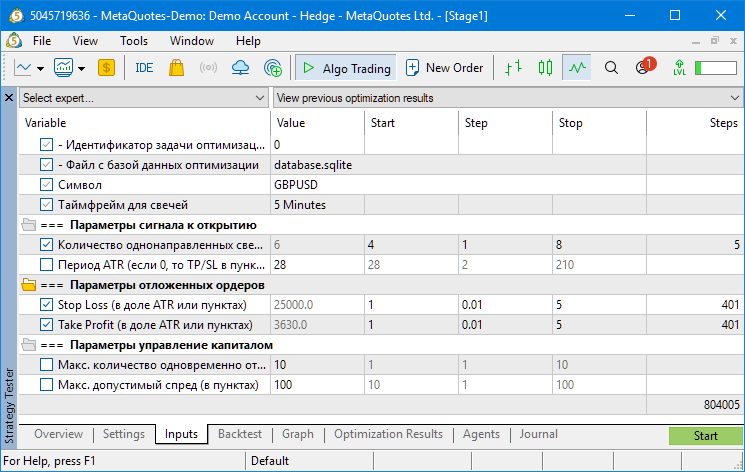Open the Market shopping bag icon
Viewport: 745px width, 472px height.
176,68
